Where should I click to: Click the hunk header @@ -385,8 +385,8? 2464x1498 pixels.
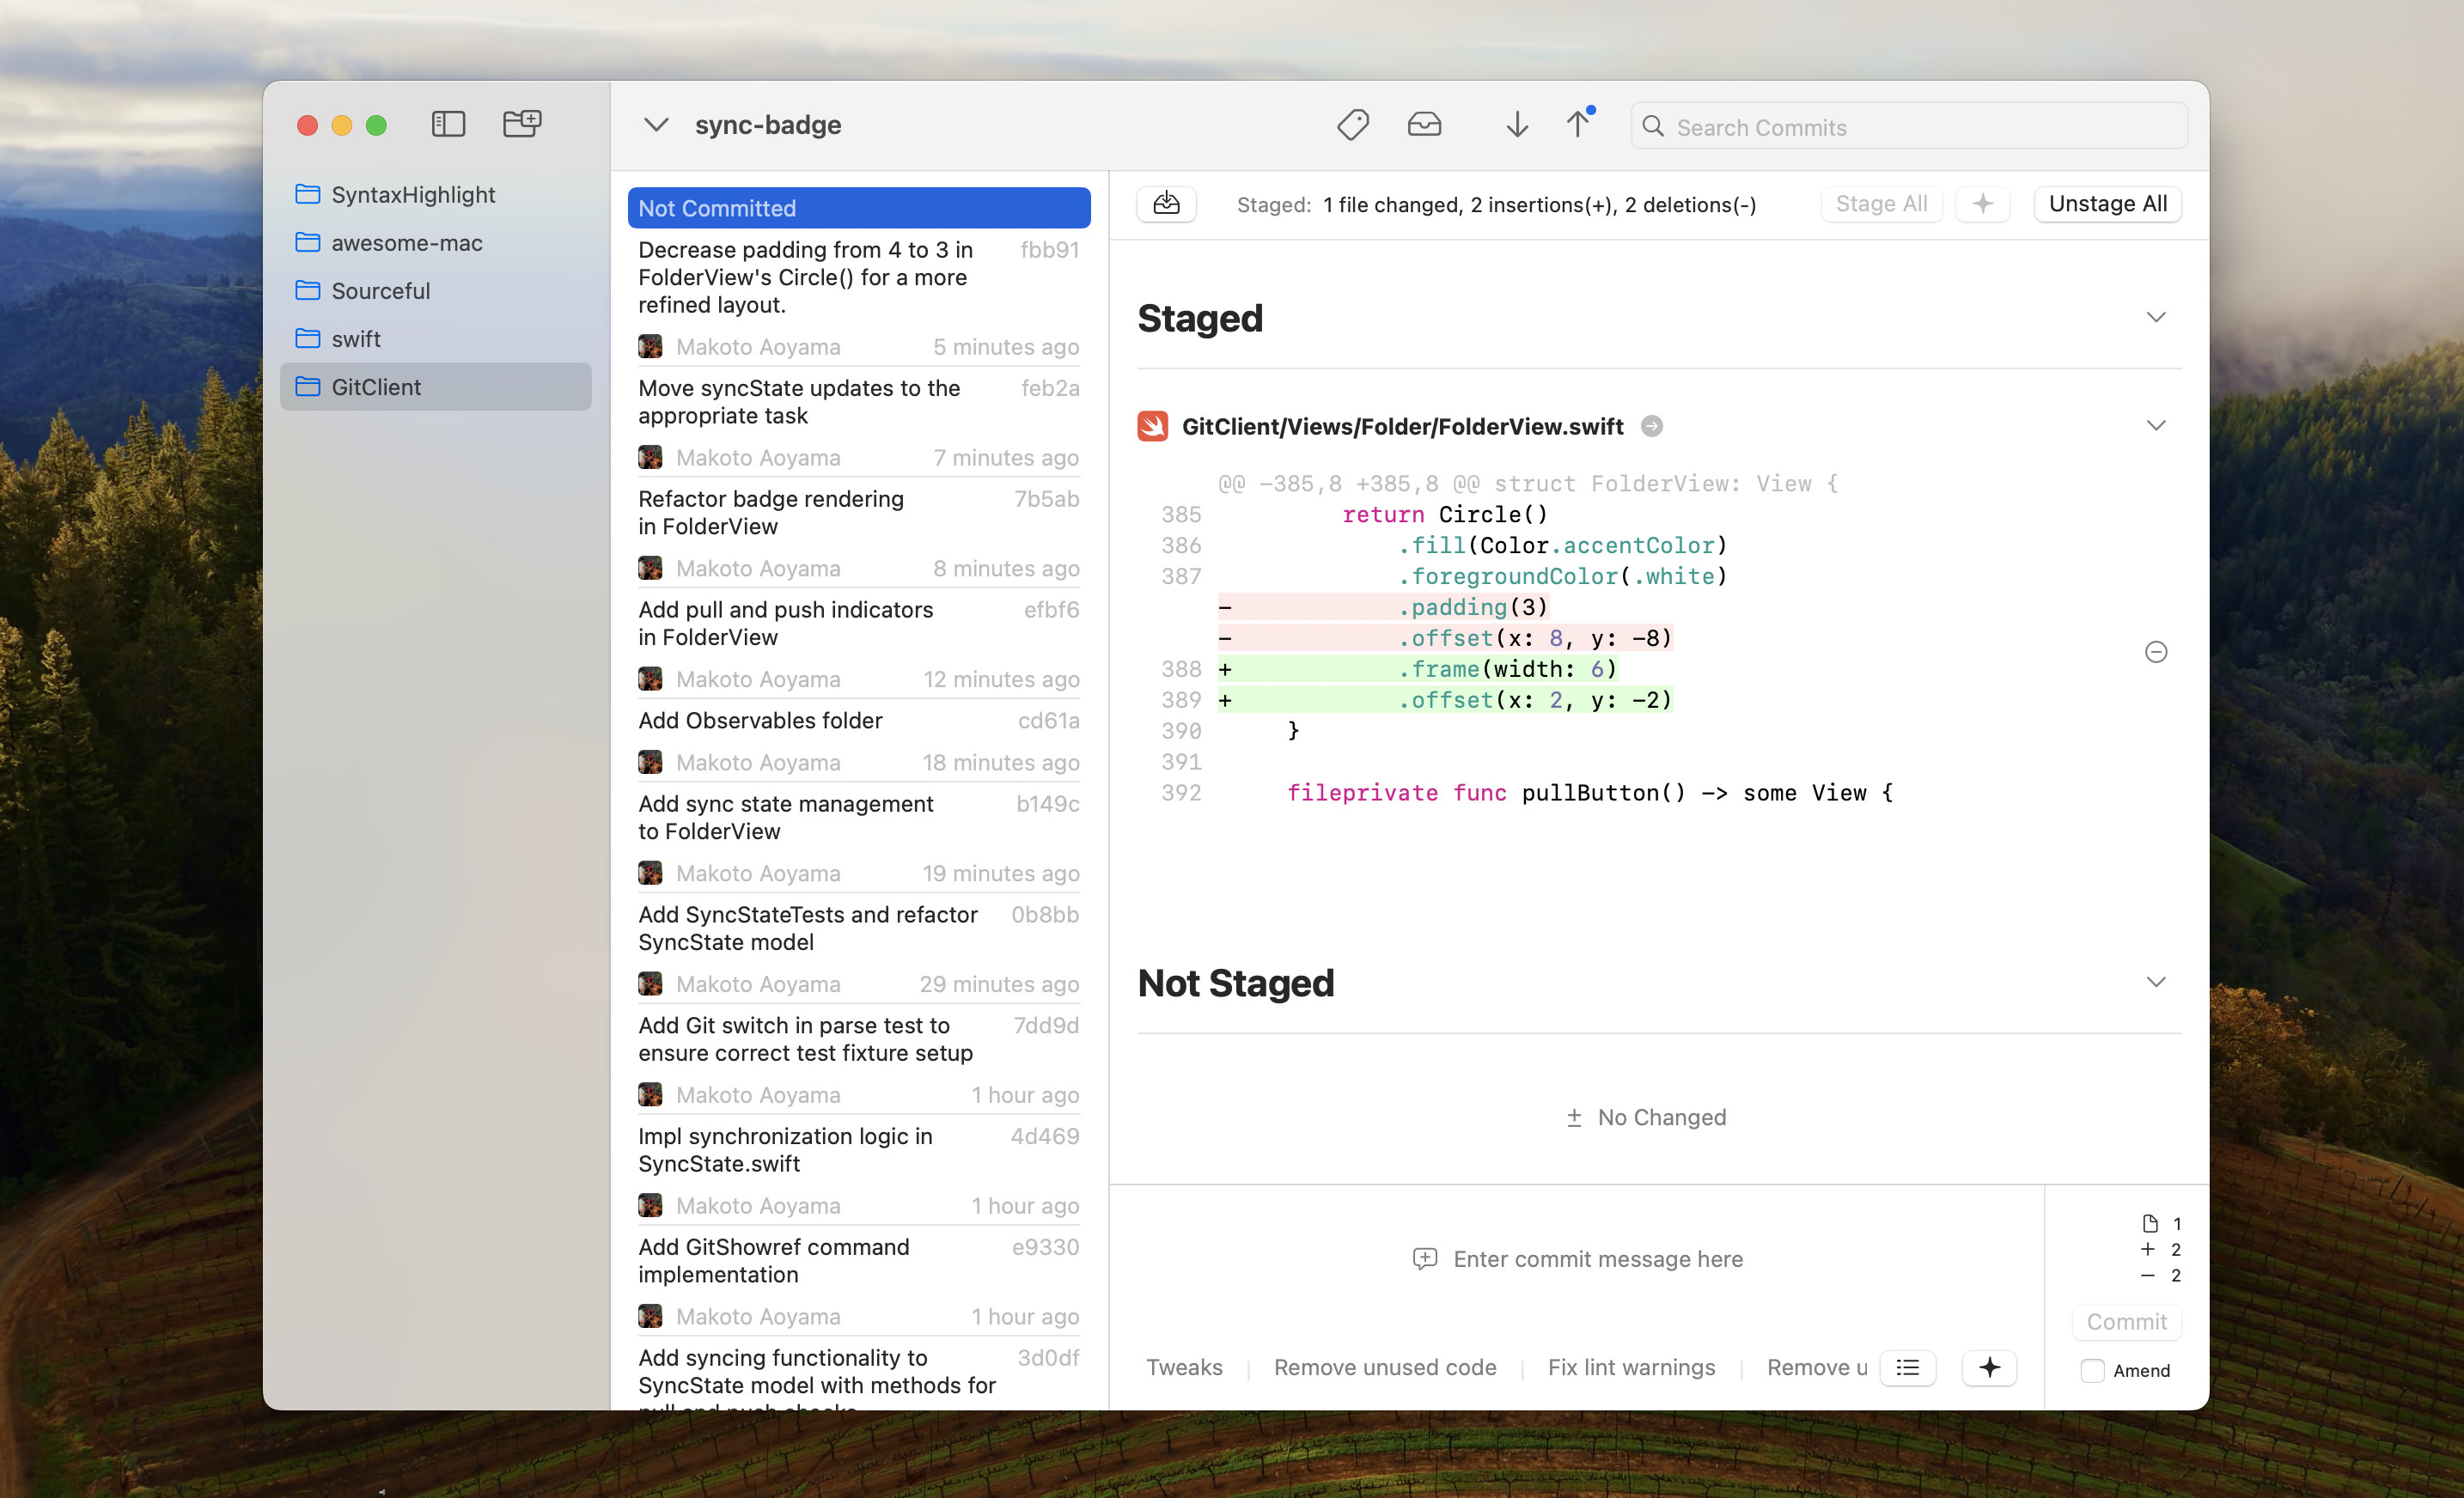(1527, 484)
